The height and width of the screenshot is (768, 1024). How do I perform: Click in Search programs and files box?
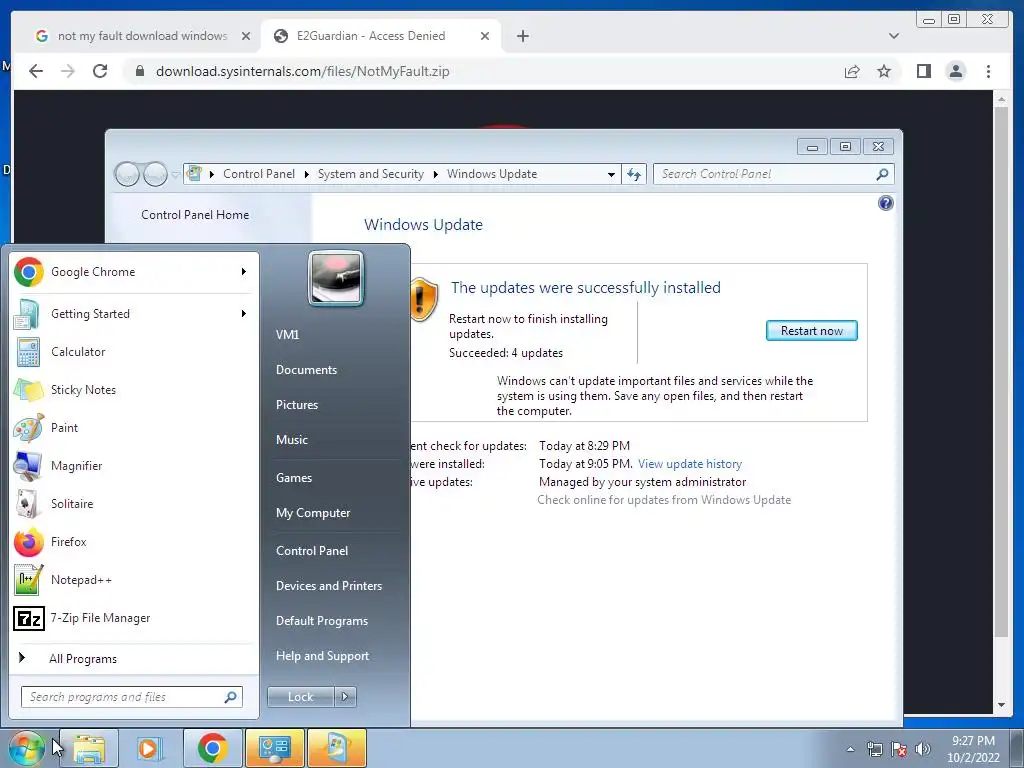(x=132, y=697)
